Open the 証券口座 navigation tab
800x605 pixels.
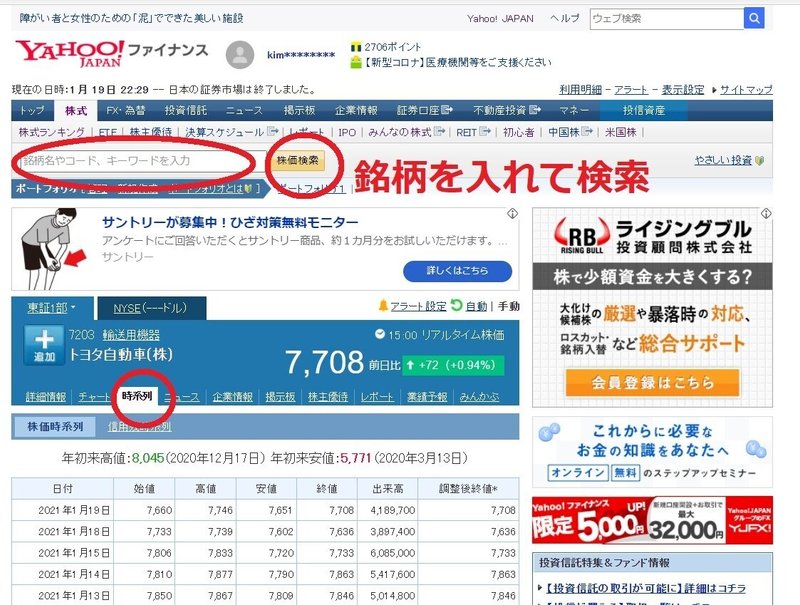424,110
